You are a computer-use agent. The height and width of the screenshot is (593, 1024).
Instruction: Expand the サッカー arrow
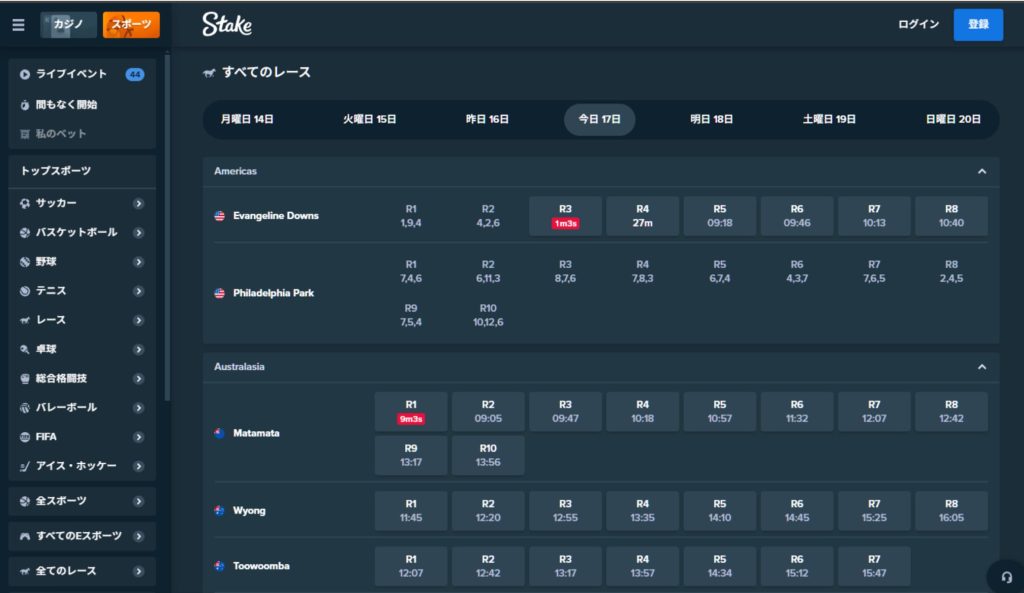click(138, 204)
